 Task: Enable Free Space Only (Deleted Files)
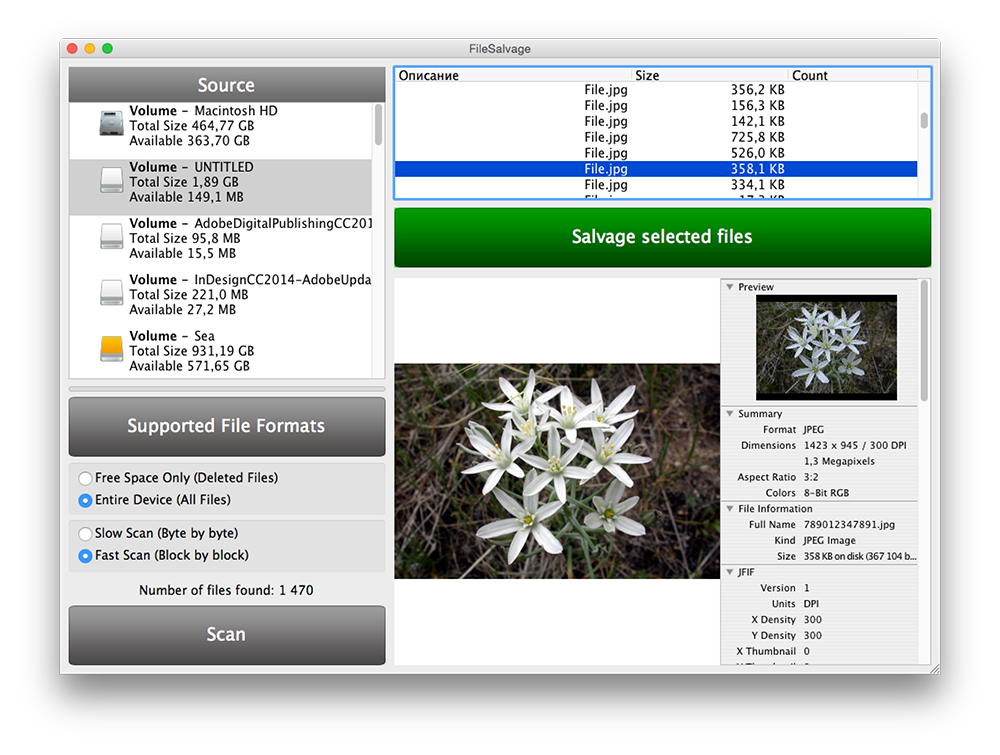(x=86, y=478)
